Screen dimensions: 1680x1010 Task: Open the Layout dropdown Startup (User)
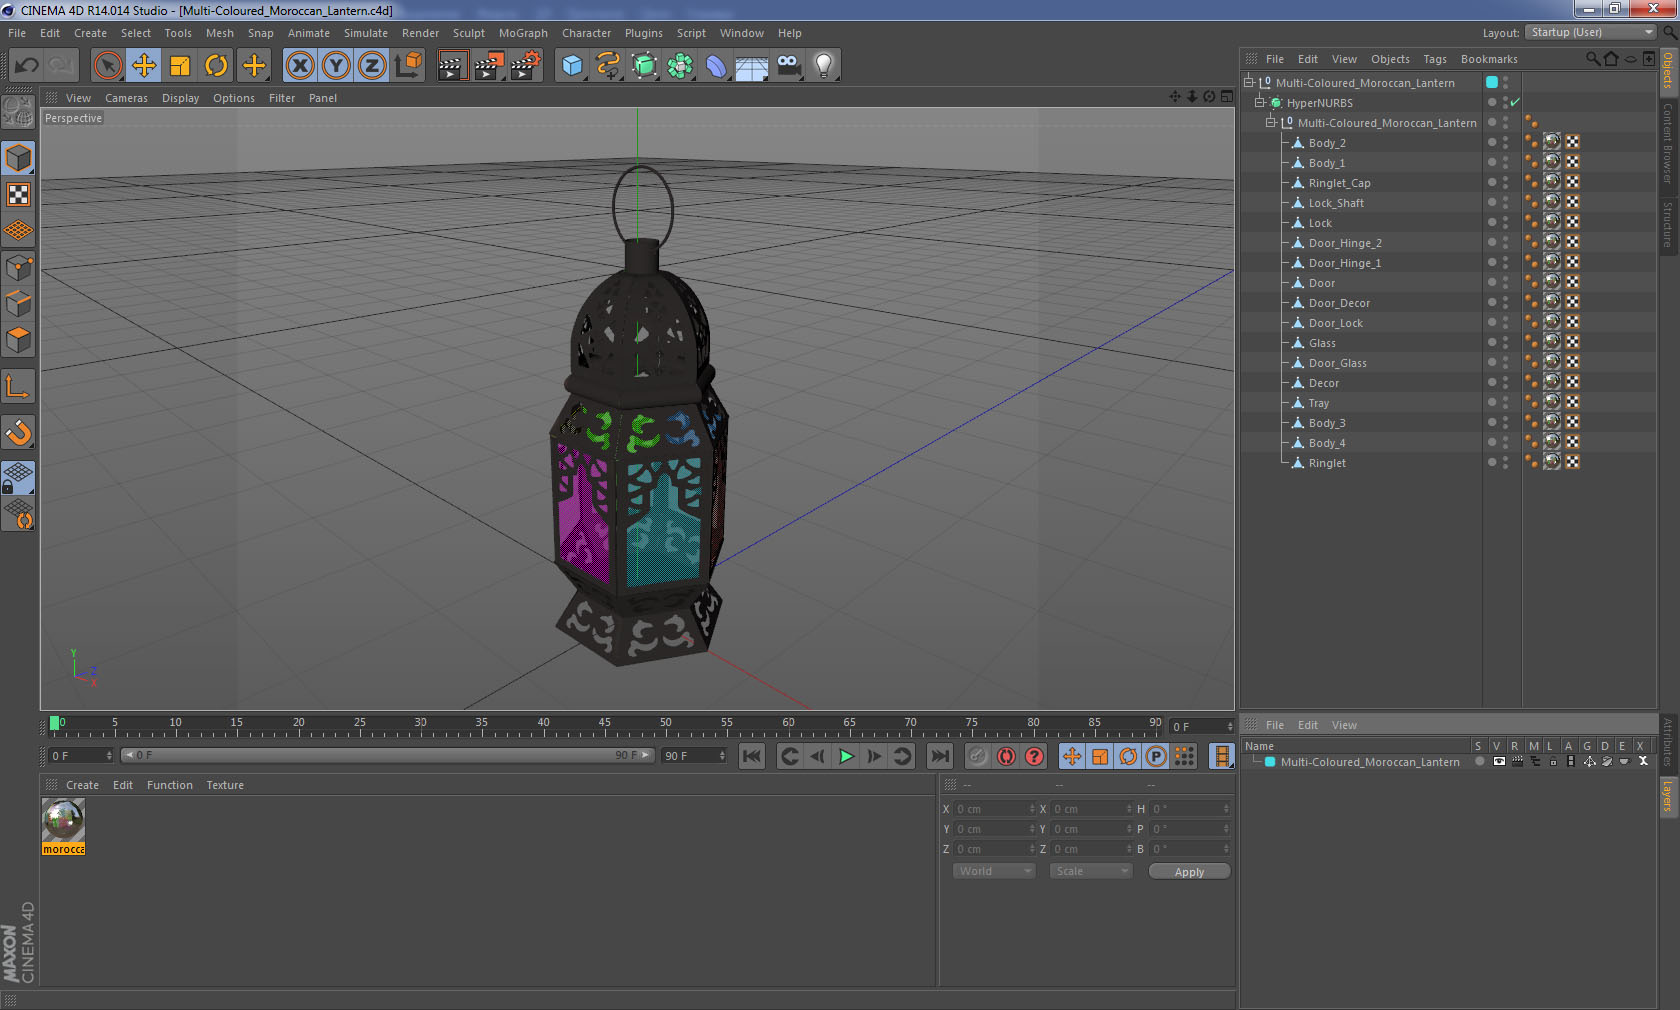click(x=1591, y=33)
